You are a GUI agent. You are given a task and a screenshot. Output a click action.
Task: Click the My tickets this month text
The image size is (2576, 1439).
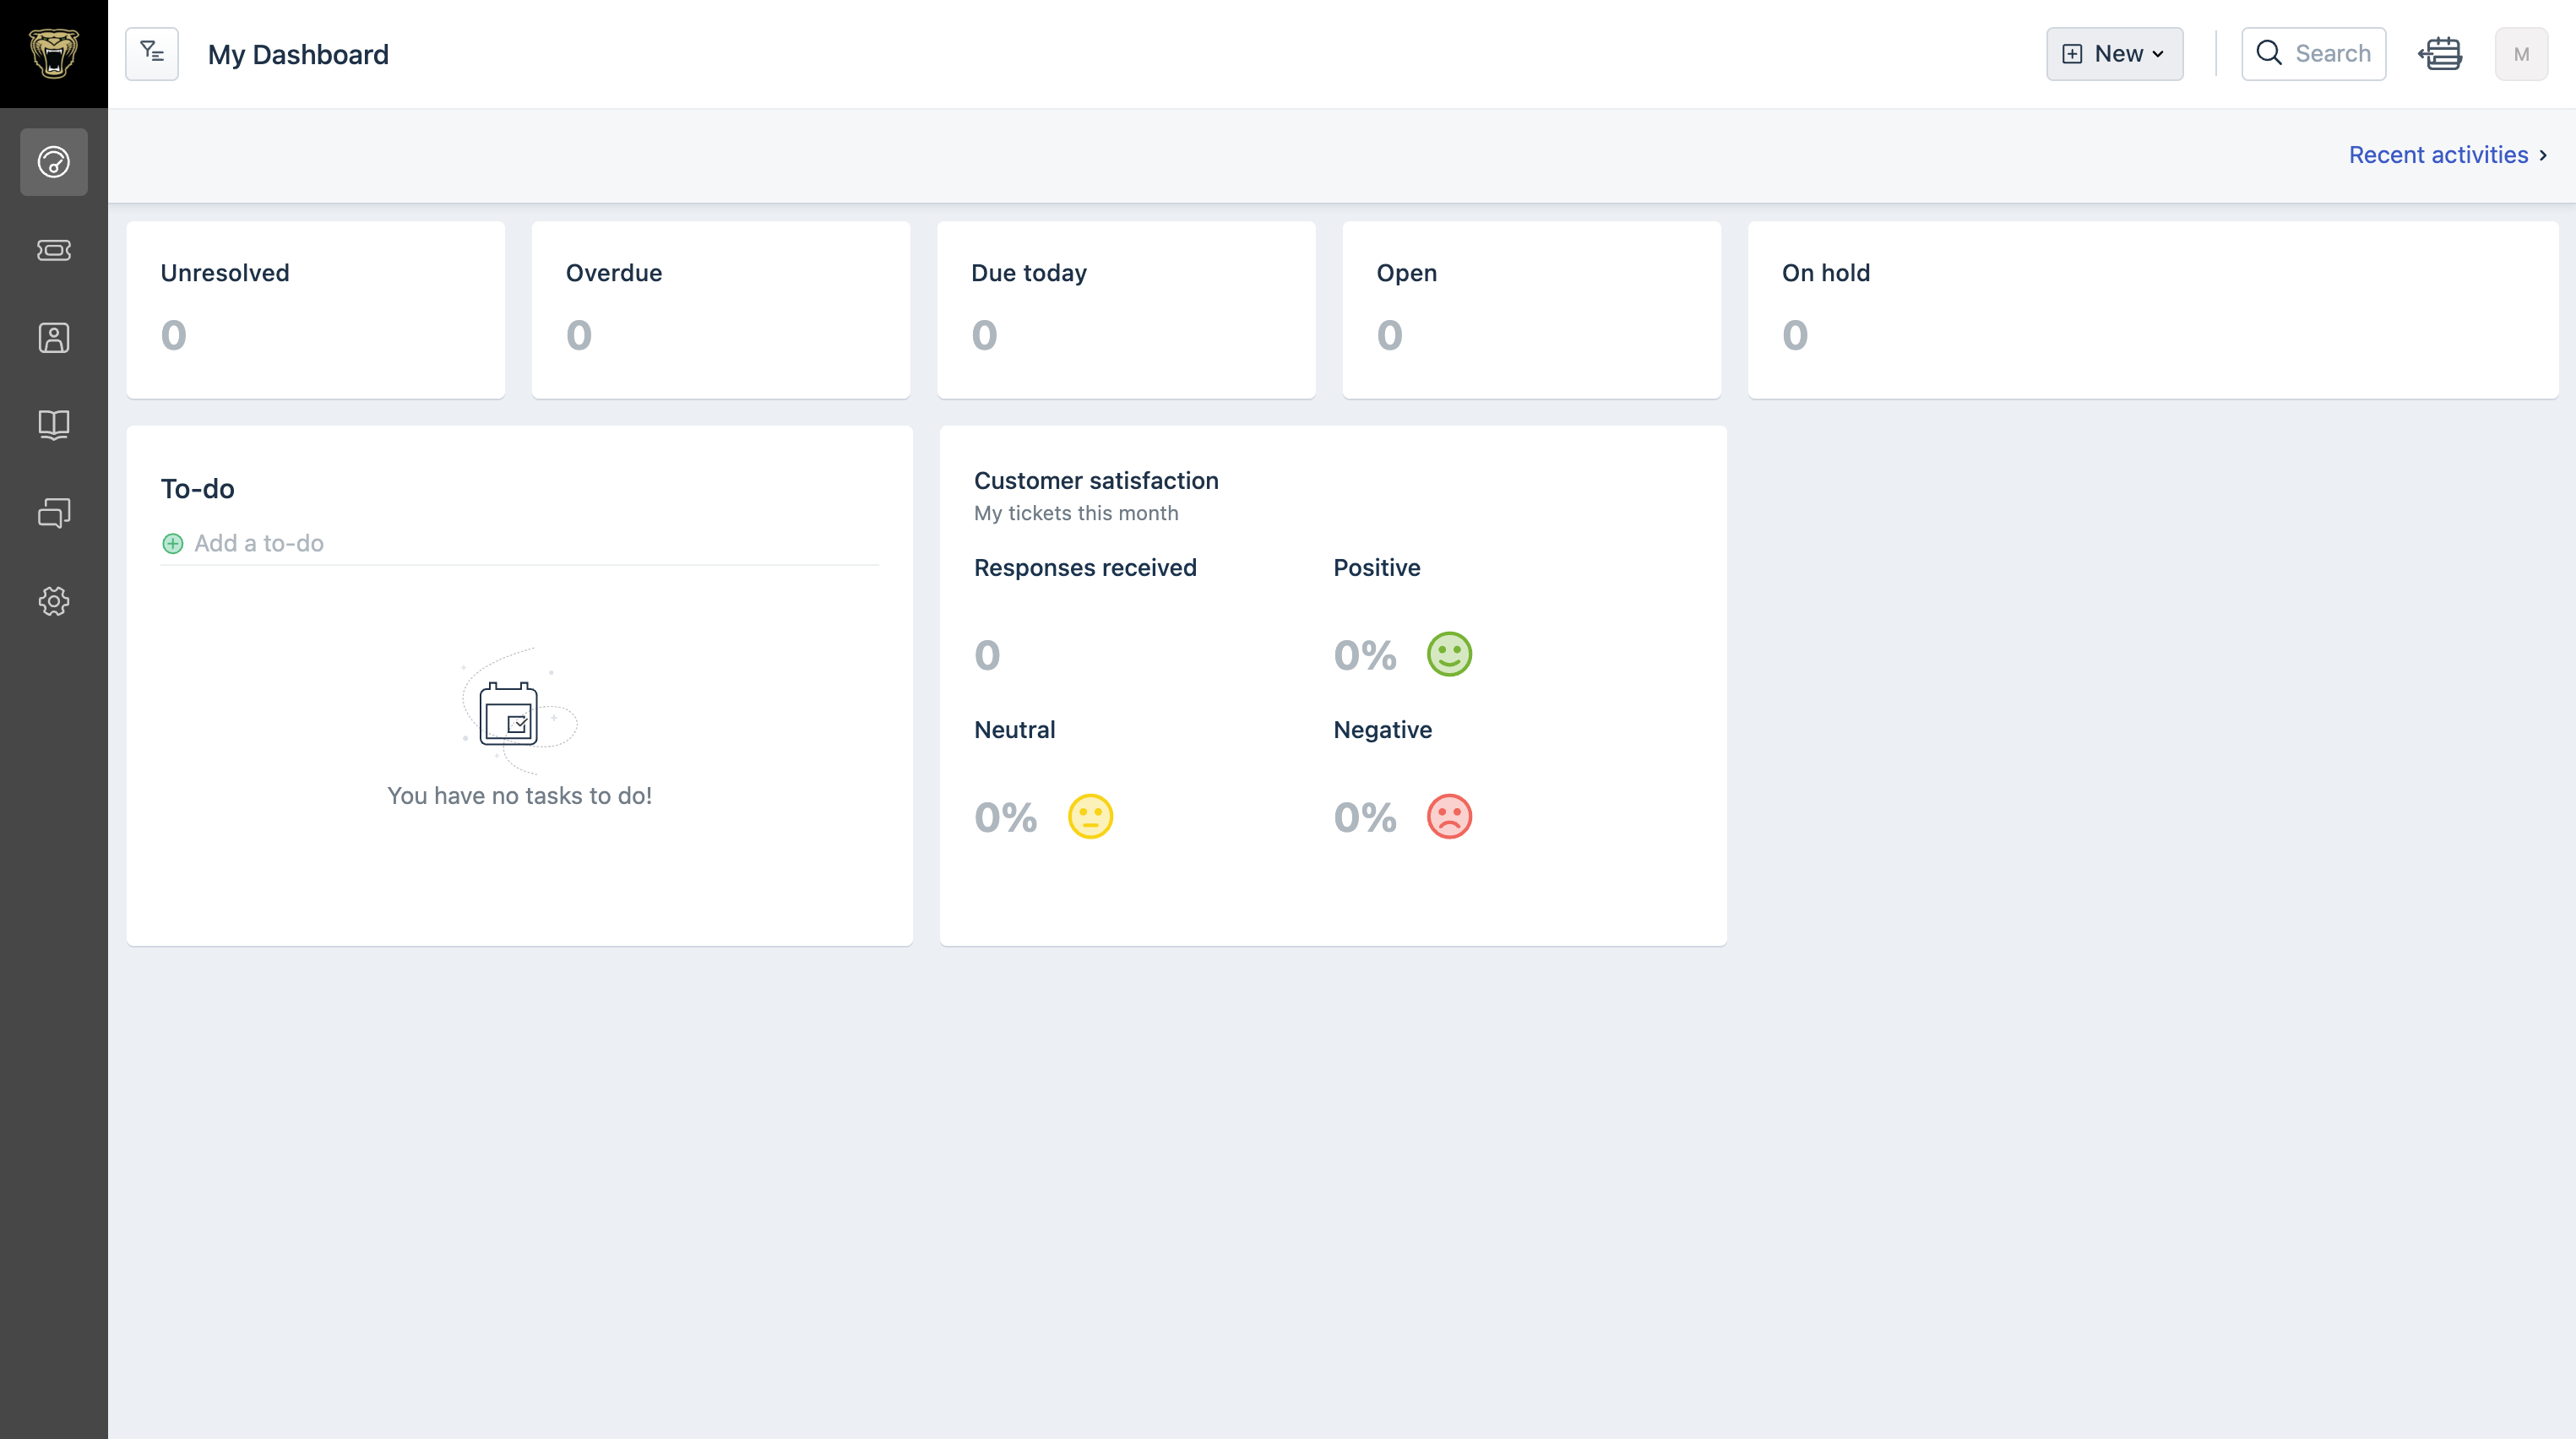point(1076,513)
